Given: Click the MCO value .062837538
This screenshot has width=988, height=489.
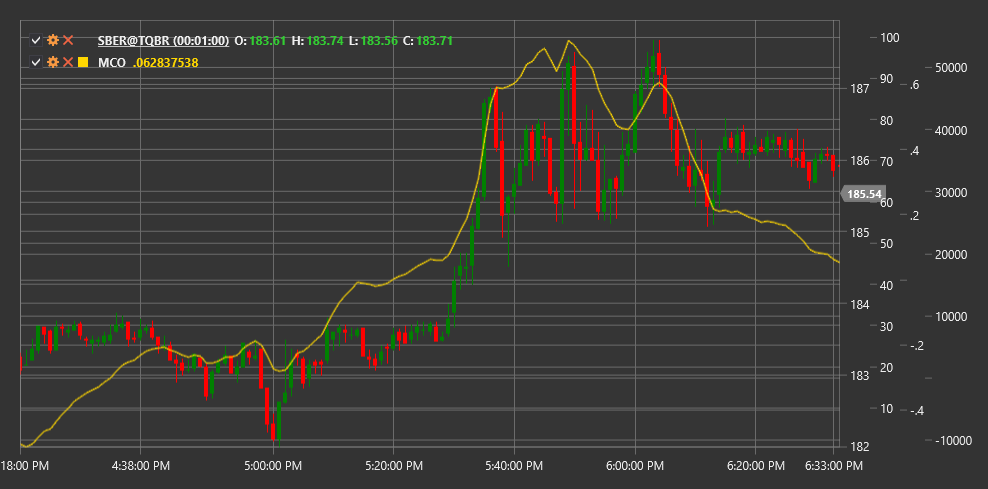Looking at the screenshot, I should [x=166, y=62].
